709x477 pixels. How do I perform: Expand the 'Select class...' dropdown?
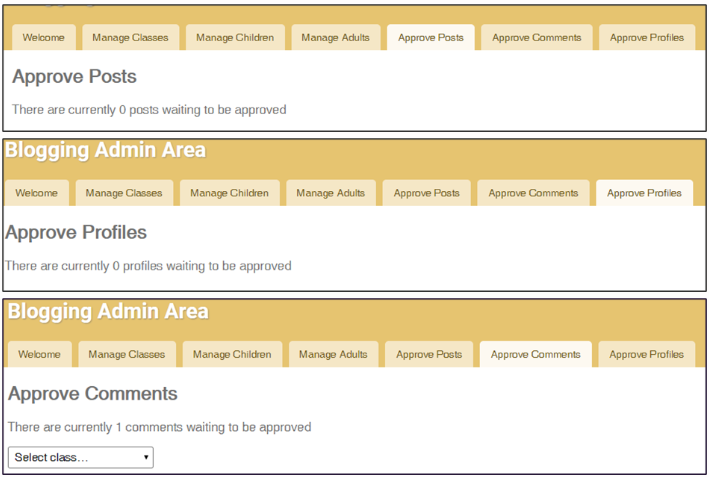80,457
